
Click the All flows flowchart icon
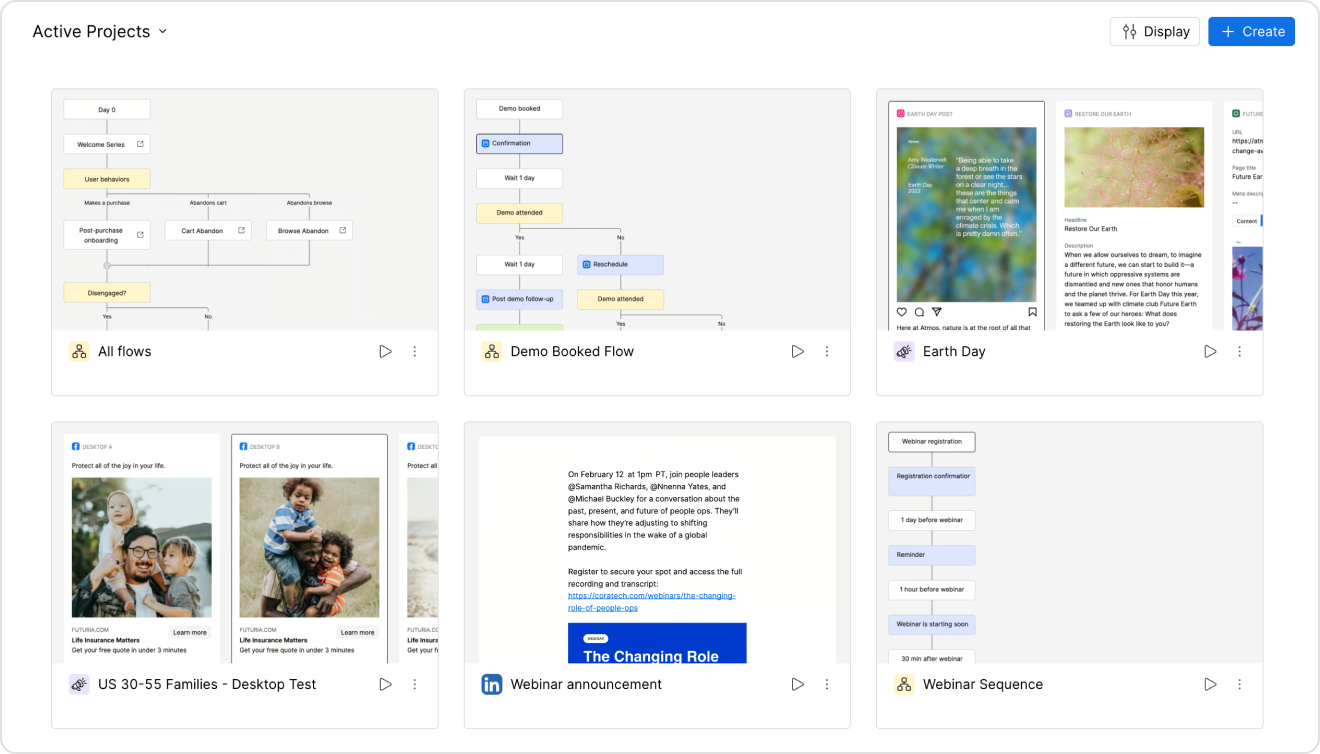point(79,351)
